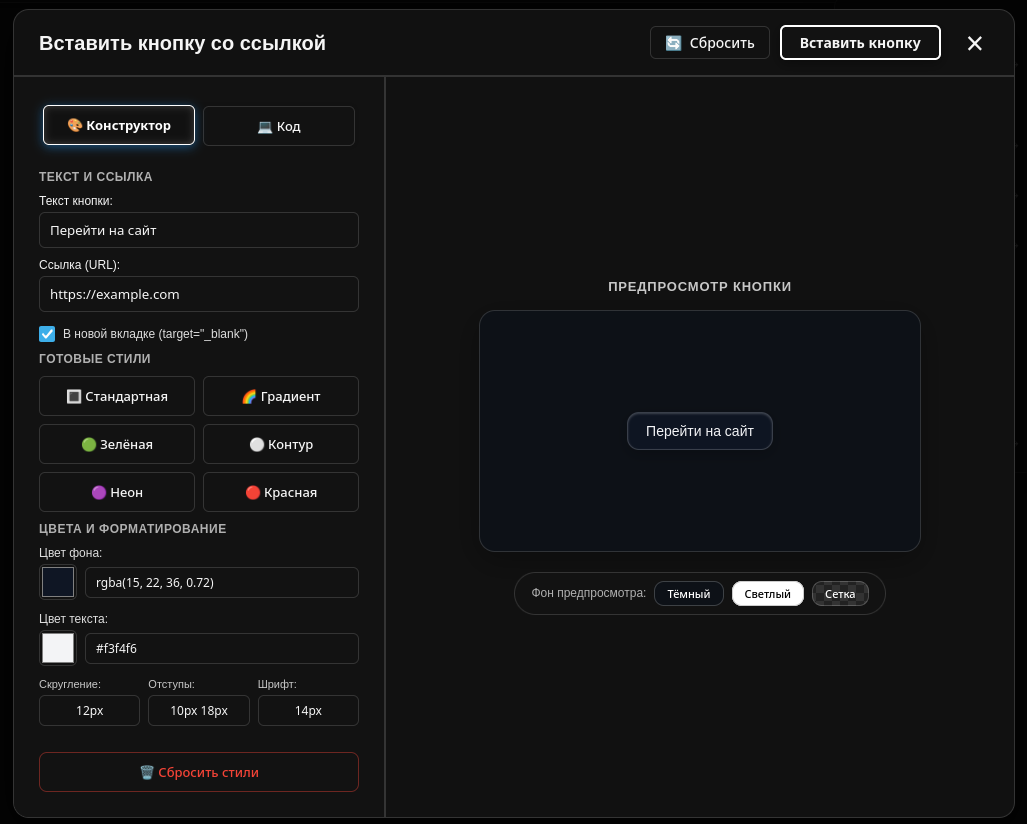This screenshot has width=1027, height=824.
Task: Click the square icon on Стандартная
Action: point(74,396)
